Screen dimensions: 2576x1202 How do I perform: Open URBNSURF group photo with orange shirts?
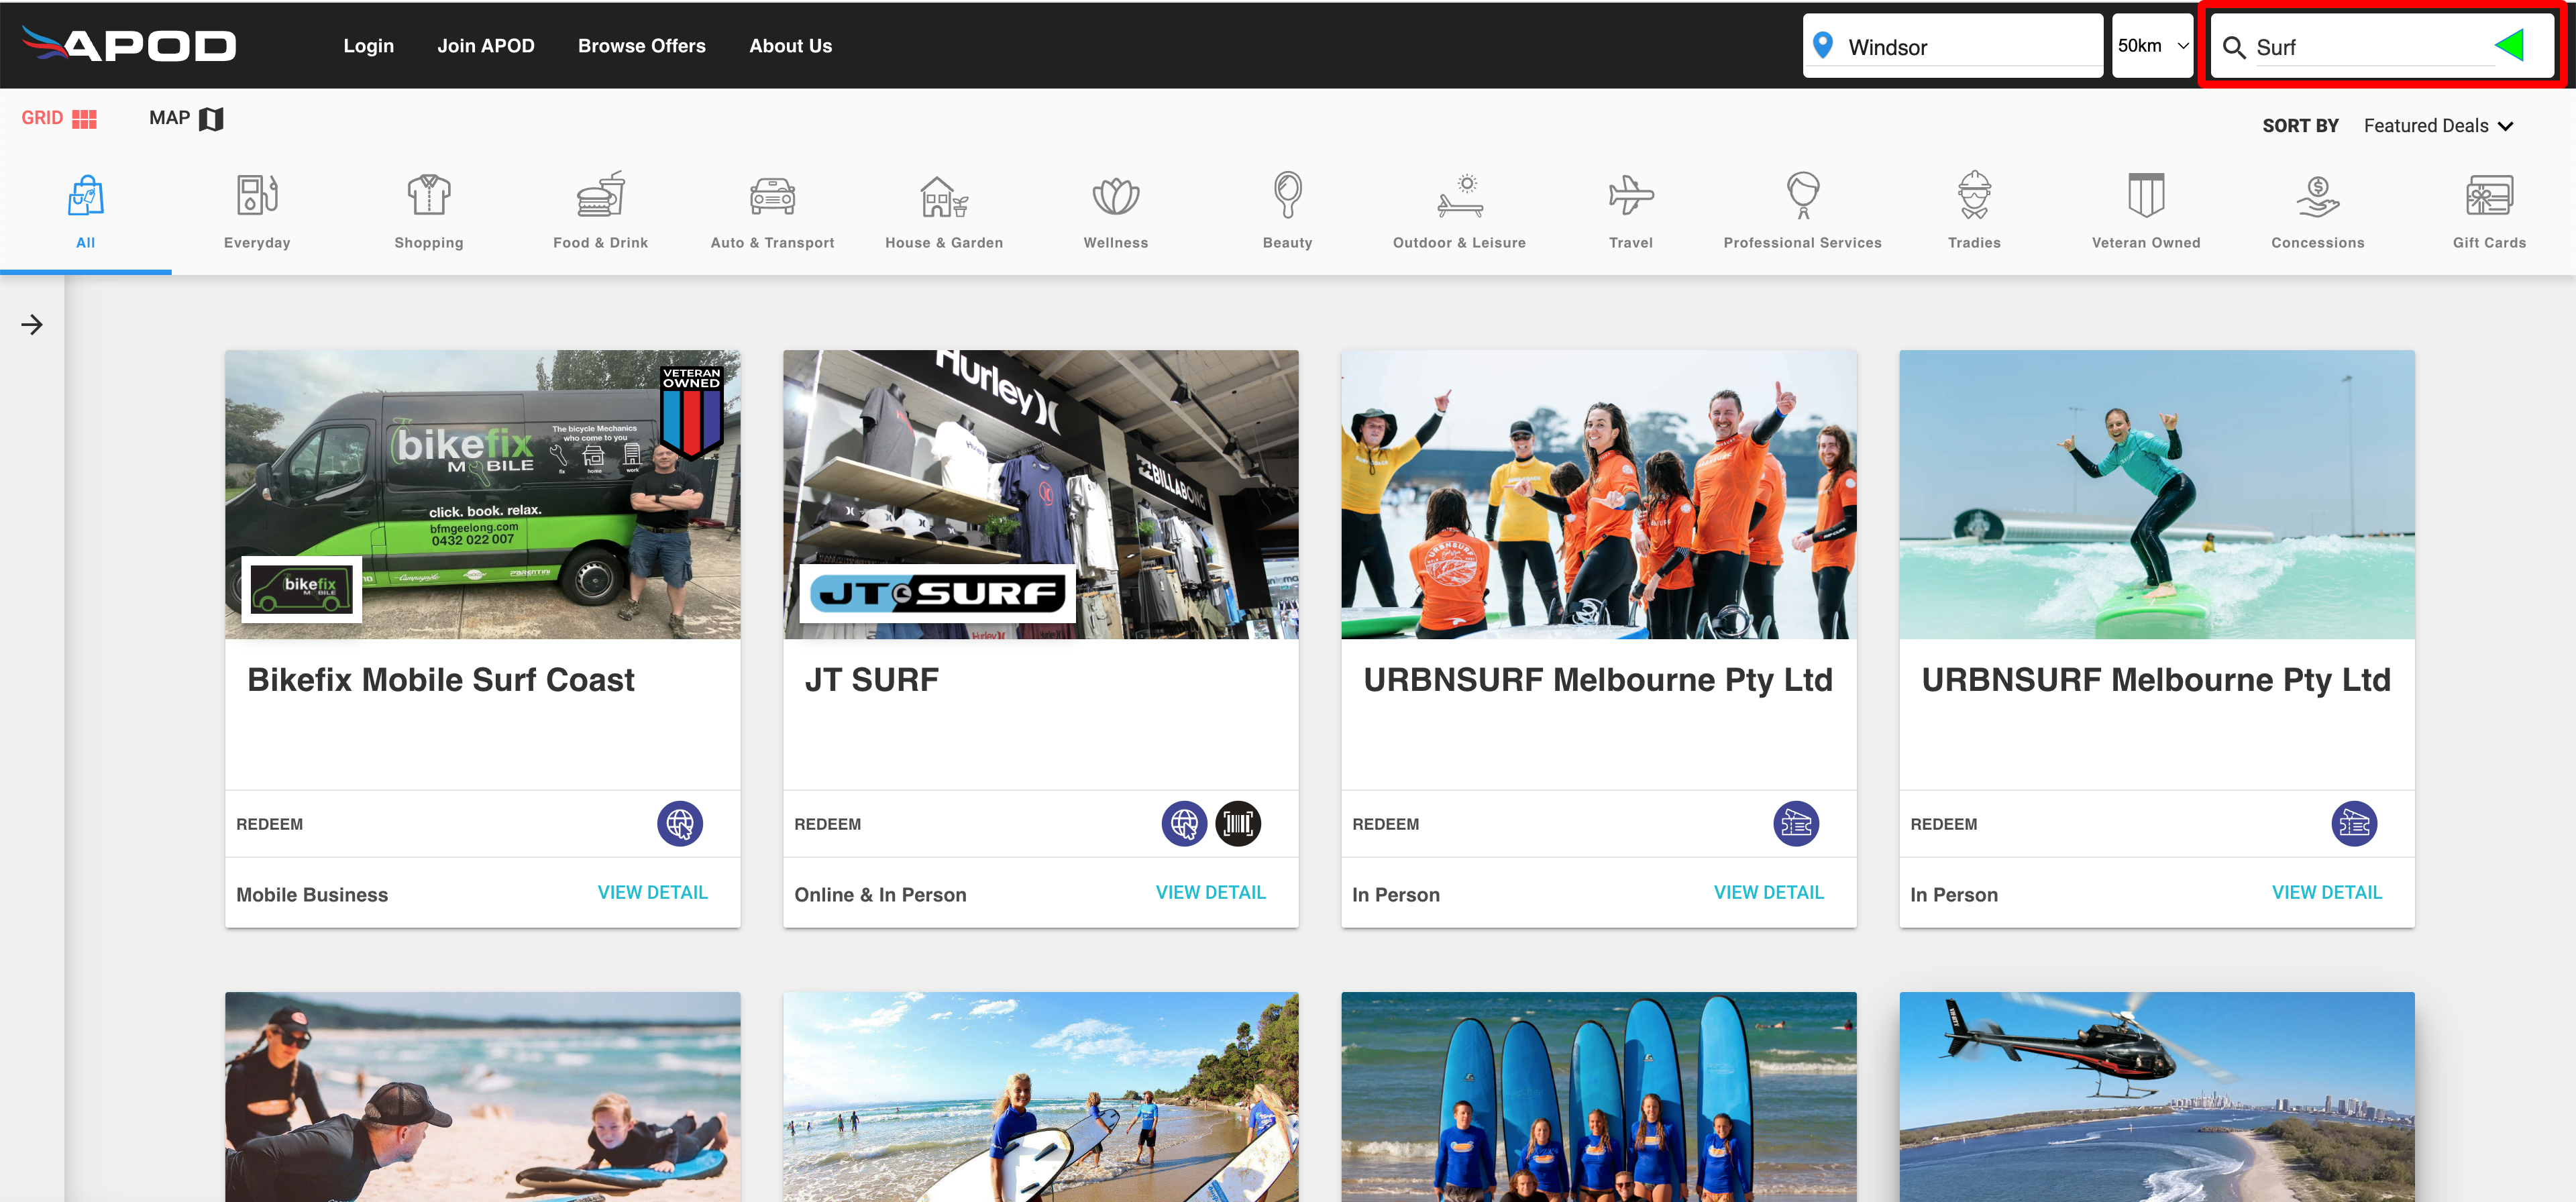coord(1598,494)
